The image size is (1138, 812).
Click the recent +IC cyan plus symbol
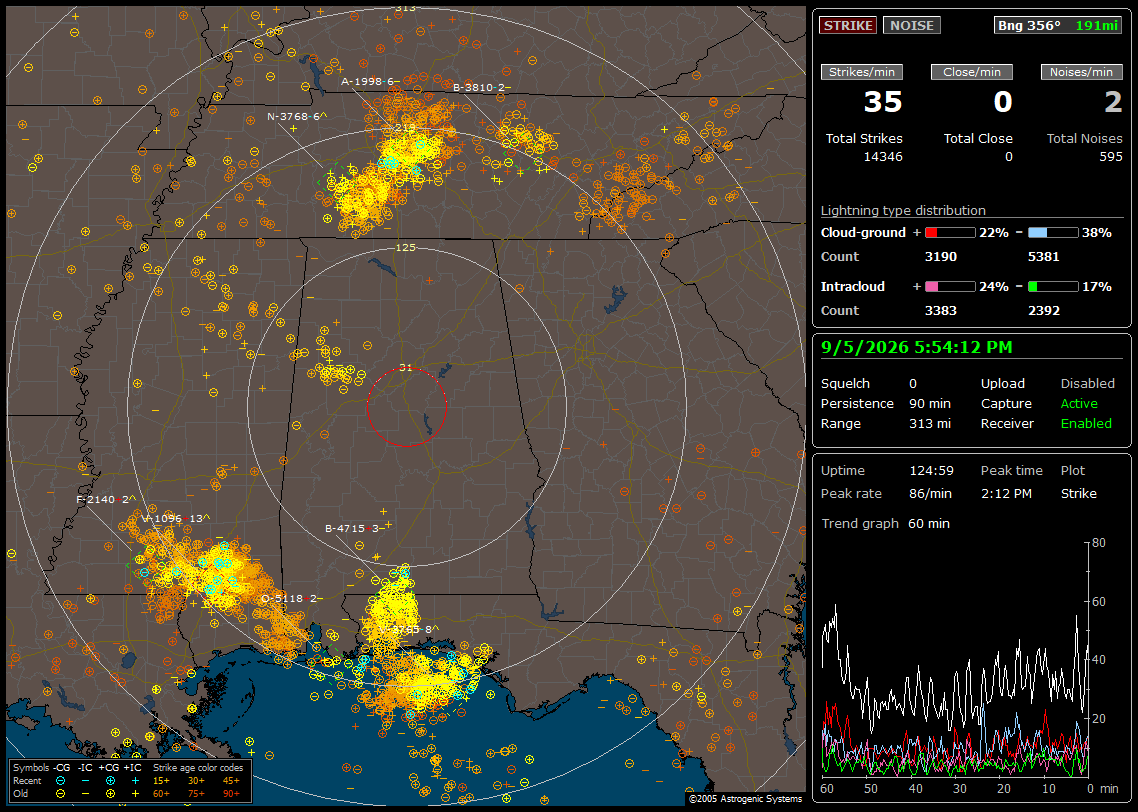135,781
